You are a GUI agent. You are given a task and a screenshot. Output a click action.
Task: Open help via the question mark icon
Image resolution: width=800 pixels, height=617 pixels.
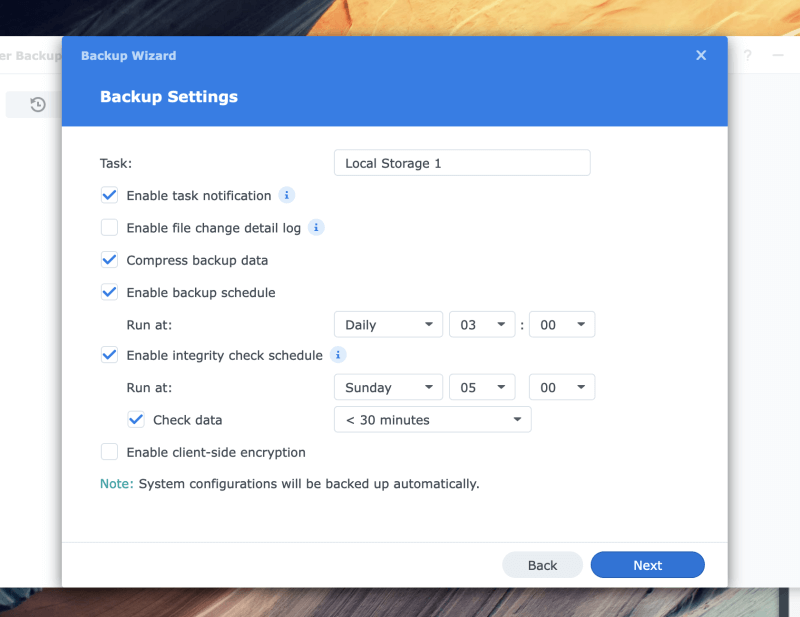click(747, 57)
